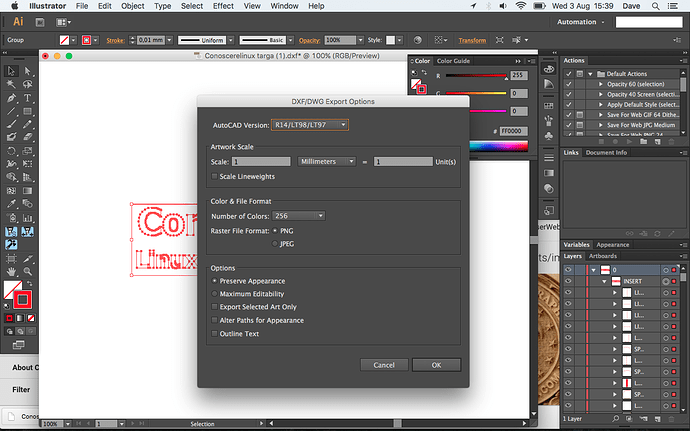Click the Go to Bridge icon
690x431 pixels.
[x=40, y=22]
